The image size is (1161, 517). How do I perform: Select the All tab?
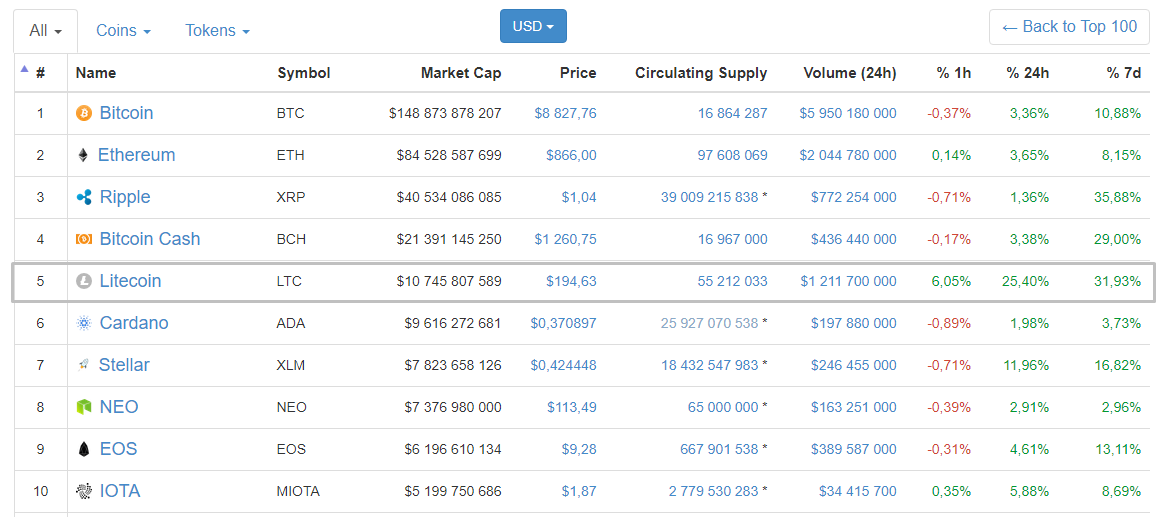[x=45, y=31]
